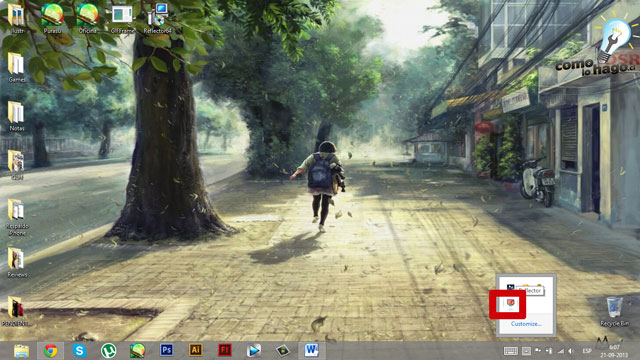Select the Purasu desktop shortcut
This screenshot has width=640, height=360.
click(52, 18)
